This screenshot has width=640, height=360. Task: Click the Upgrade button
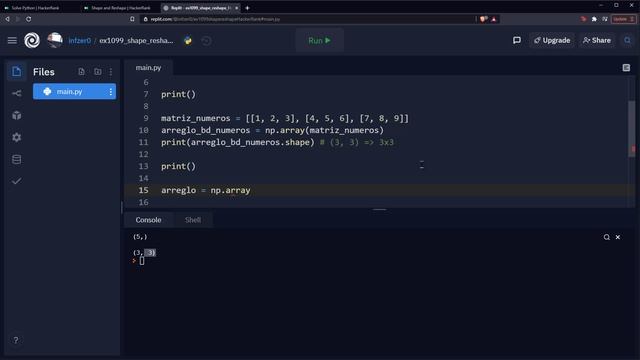tap(552, 40)
